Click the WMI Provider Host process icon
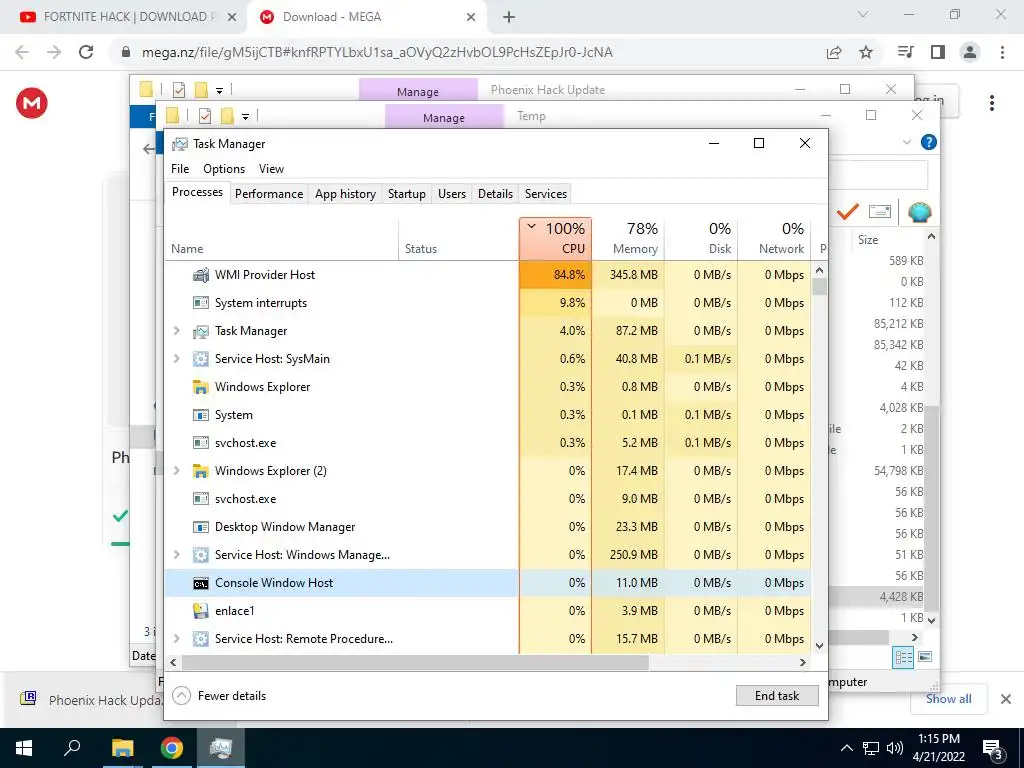Screen dimensions: 1024x768 (200, 275)
